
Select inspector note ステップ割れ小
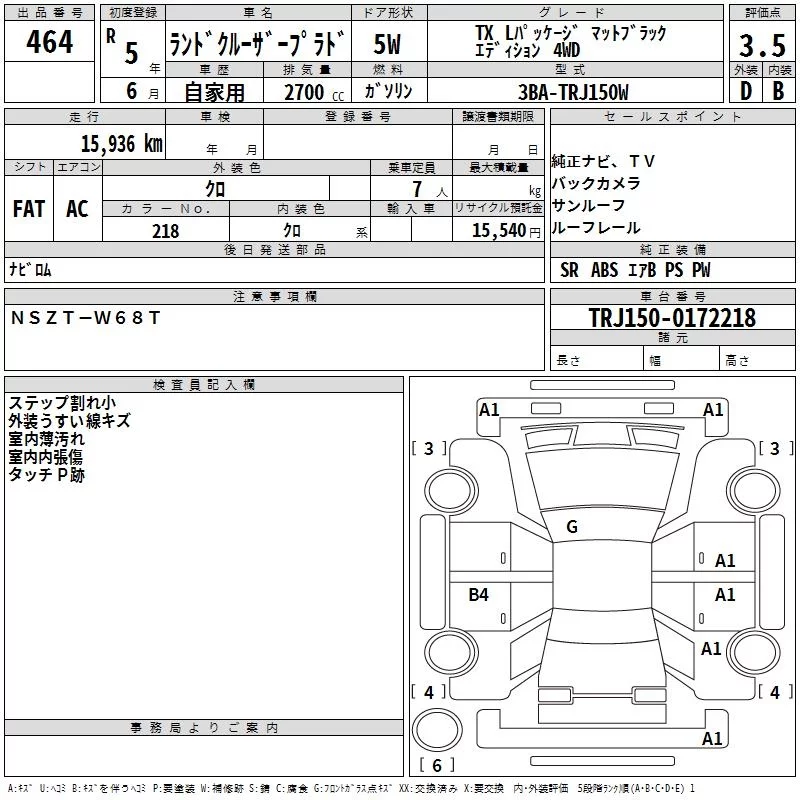[x=62, y=403]
